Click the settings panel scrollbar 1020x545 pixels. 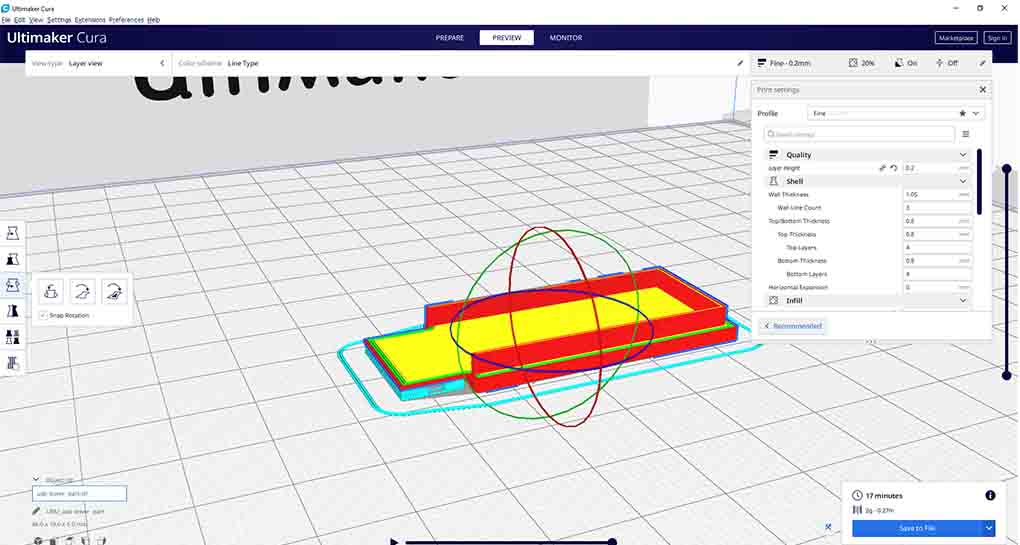pos(979,182)
